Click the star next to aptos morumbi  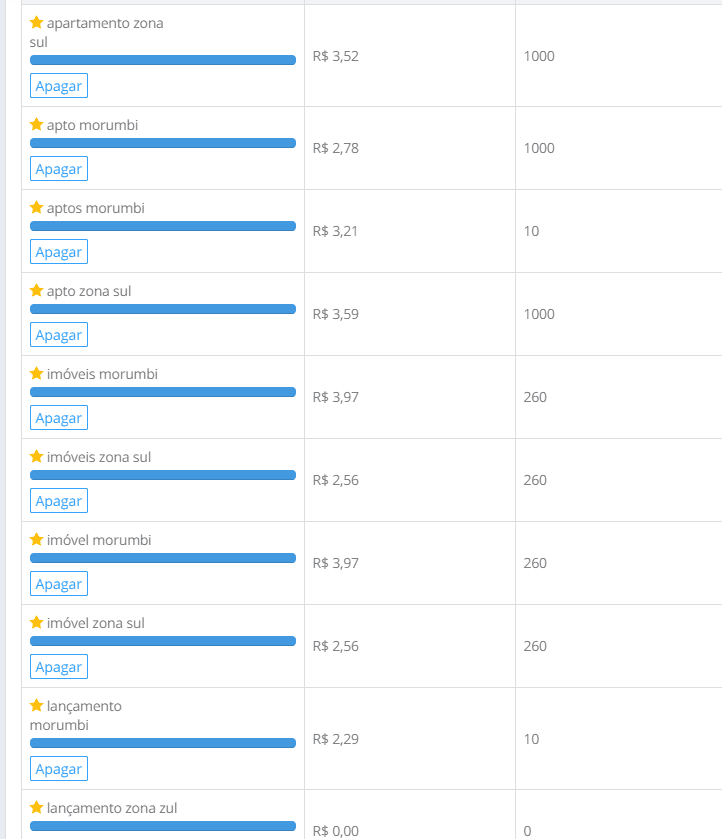37,208
